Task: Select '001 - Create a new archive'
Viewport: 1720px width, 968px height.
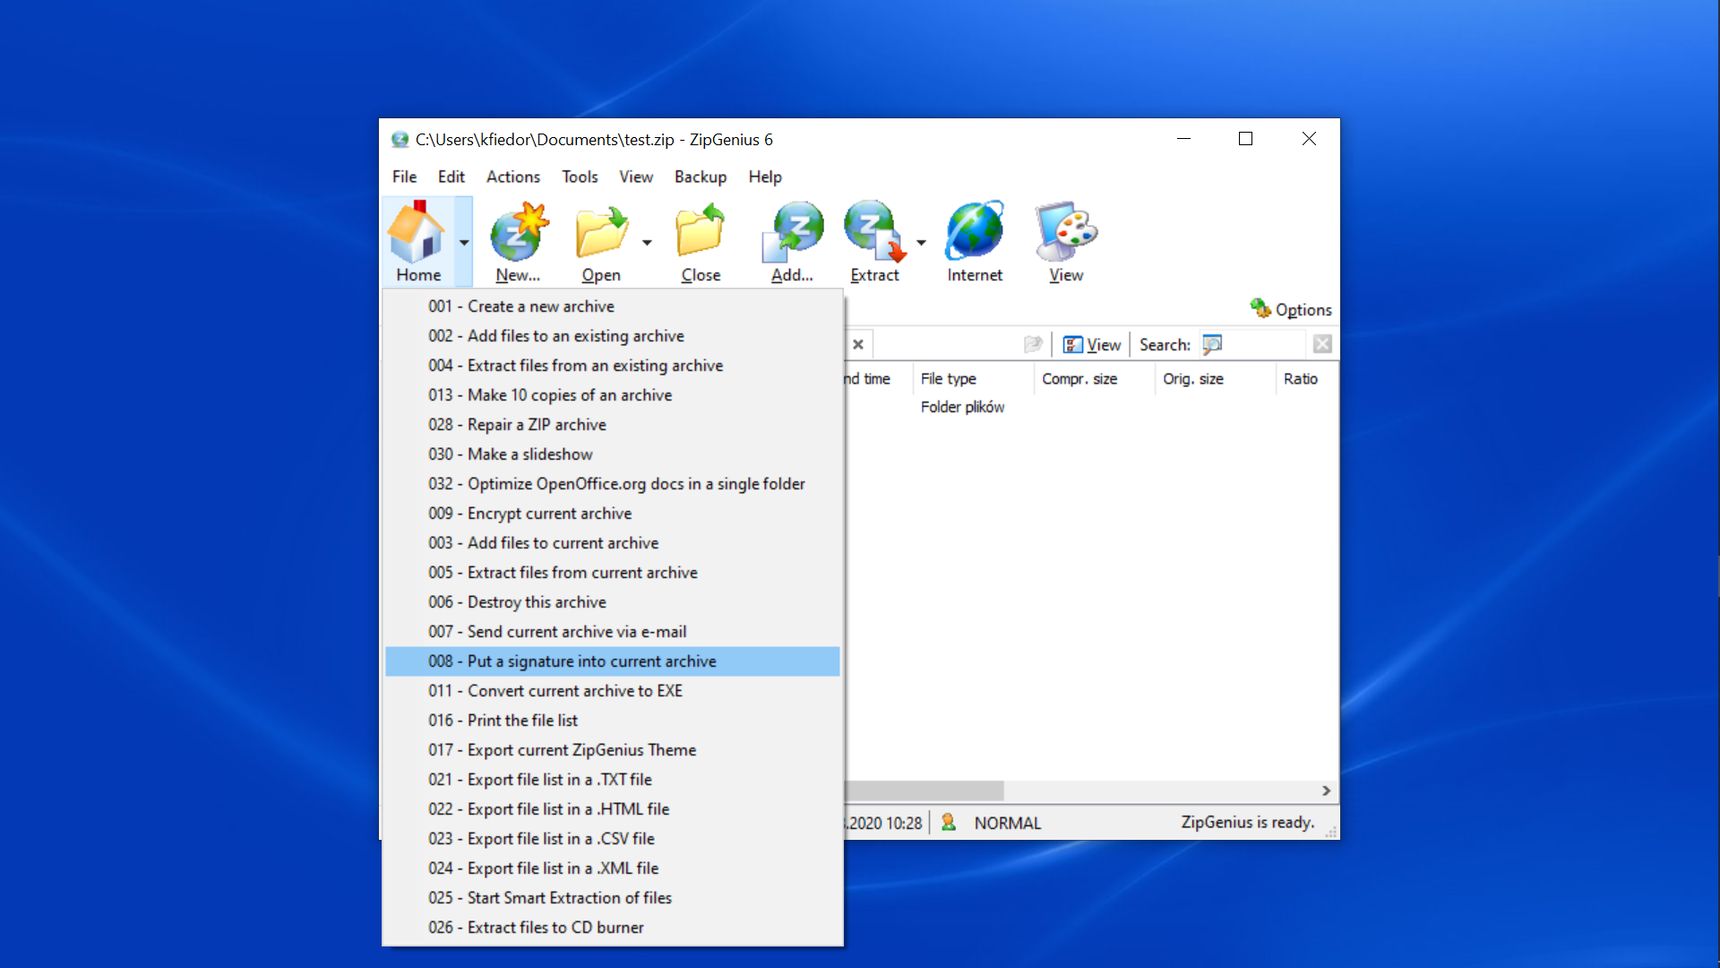Action: click(612, 306)
